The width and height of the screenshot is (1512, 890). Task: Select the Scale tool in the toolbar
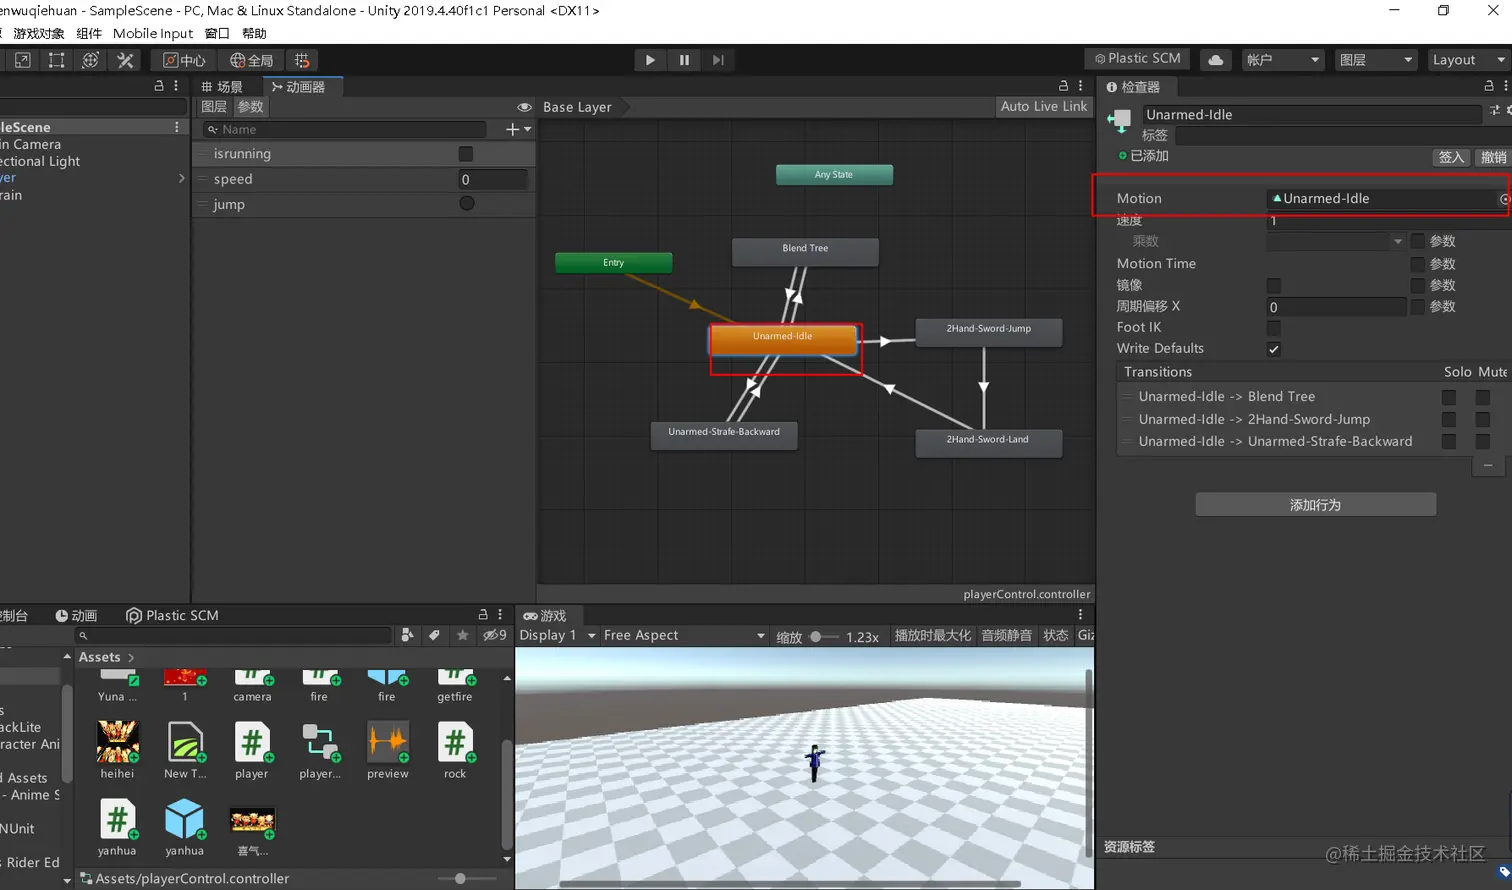tap(22, 60)
